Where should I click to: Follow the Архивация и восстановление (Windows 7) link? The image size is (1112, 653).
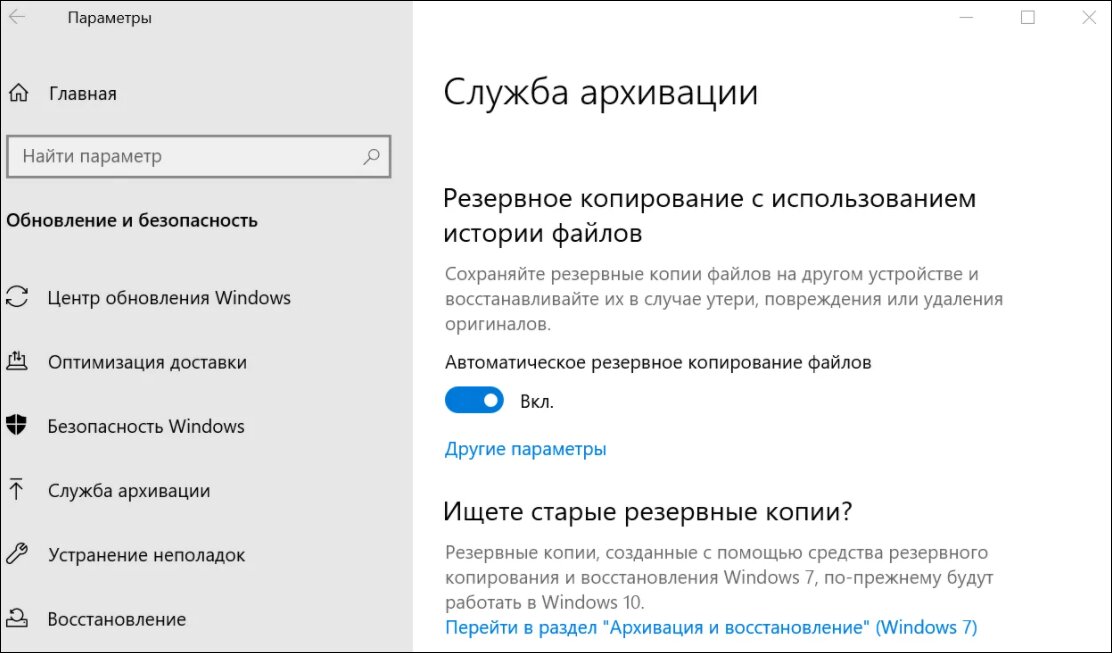tap(711, 627)
